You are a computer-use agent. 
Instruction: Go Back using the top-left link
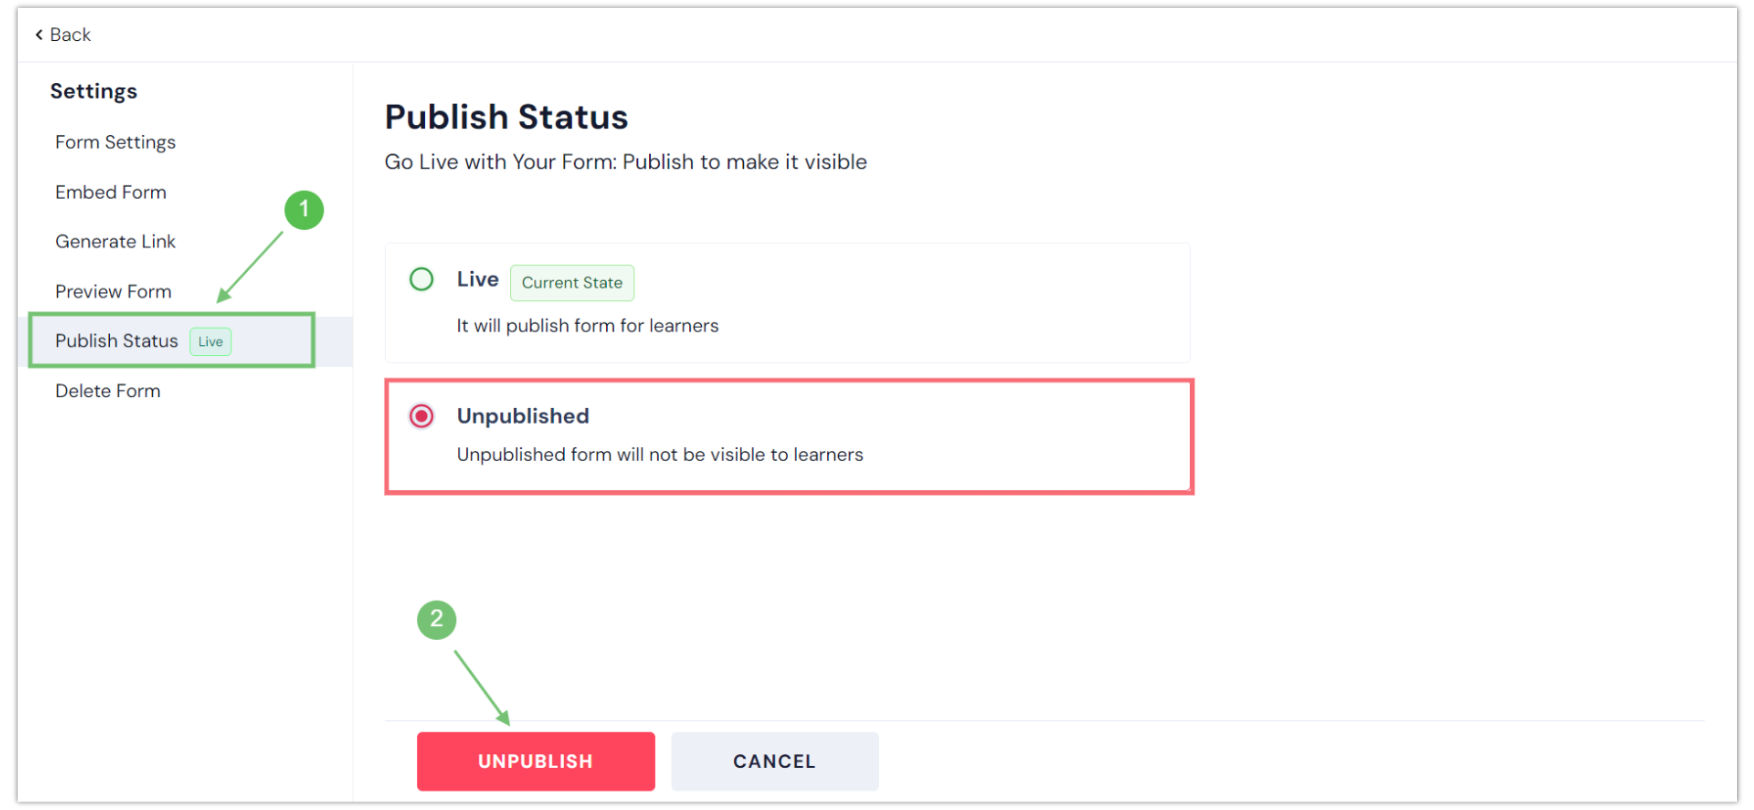62,34
